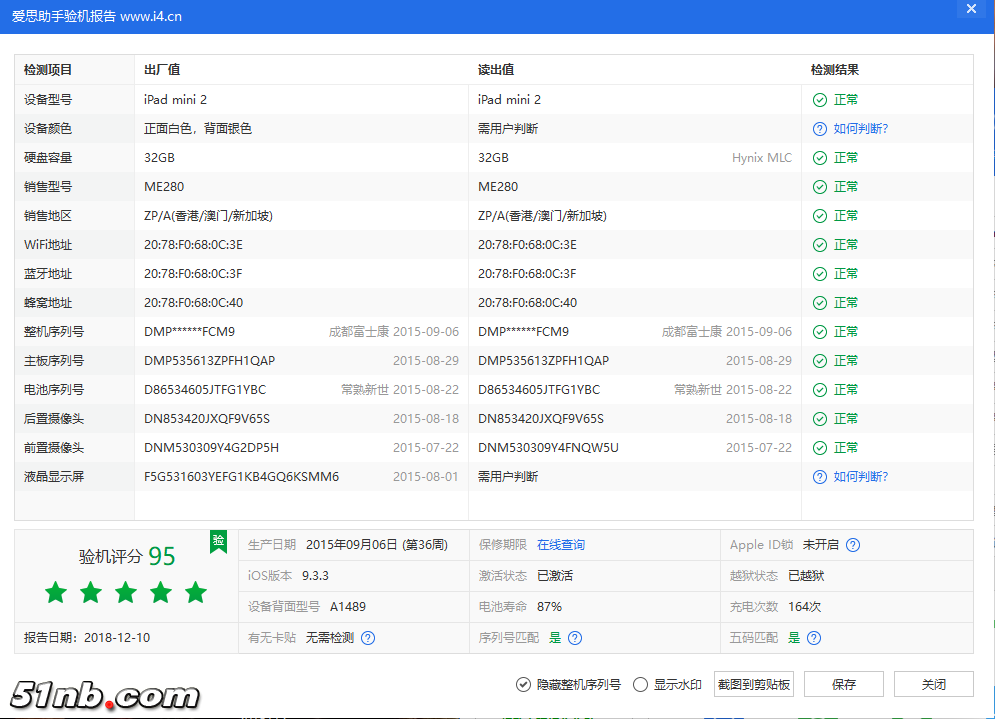Click the five-star rating display

[126, 593]
